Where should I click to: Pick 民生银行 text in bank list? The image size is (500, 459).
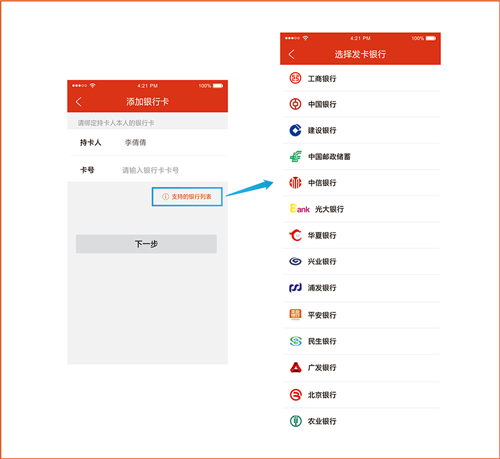click(x=322, y=341)
